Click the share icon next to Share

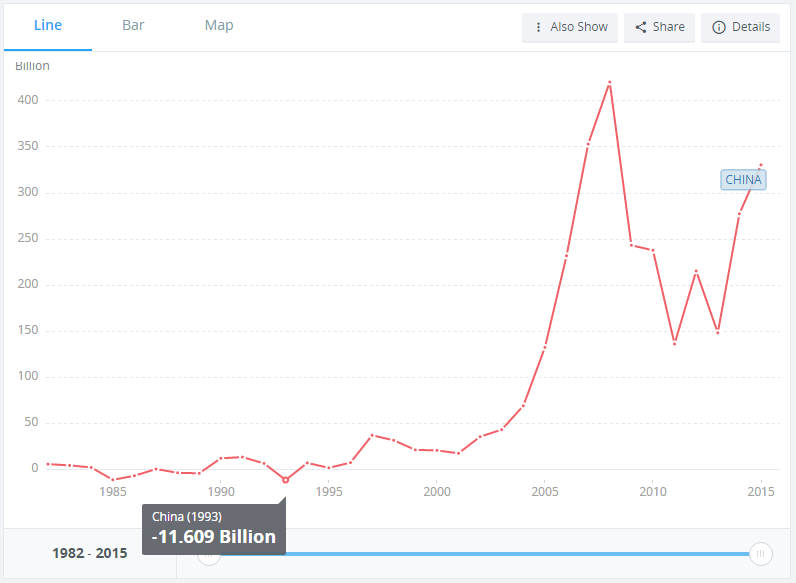point(641,27)
